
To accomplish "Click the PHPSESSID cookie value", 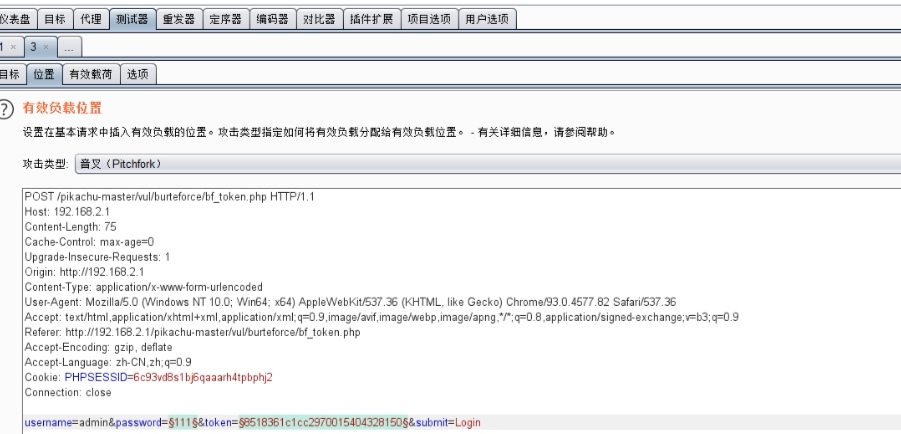I will tap(203, 377).
